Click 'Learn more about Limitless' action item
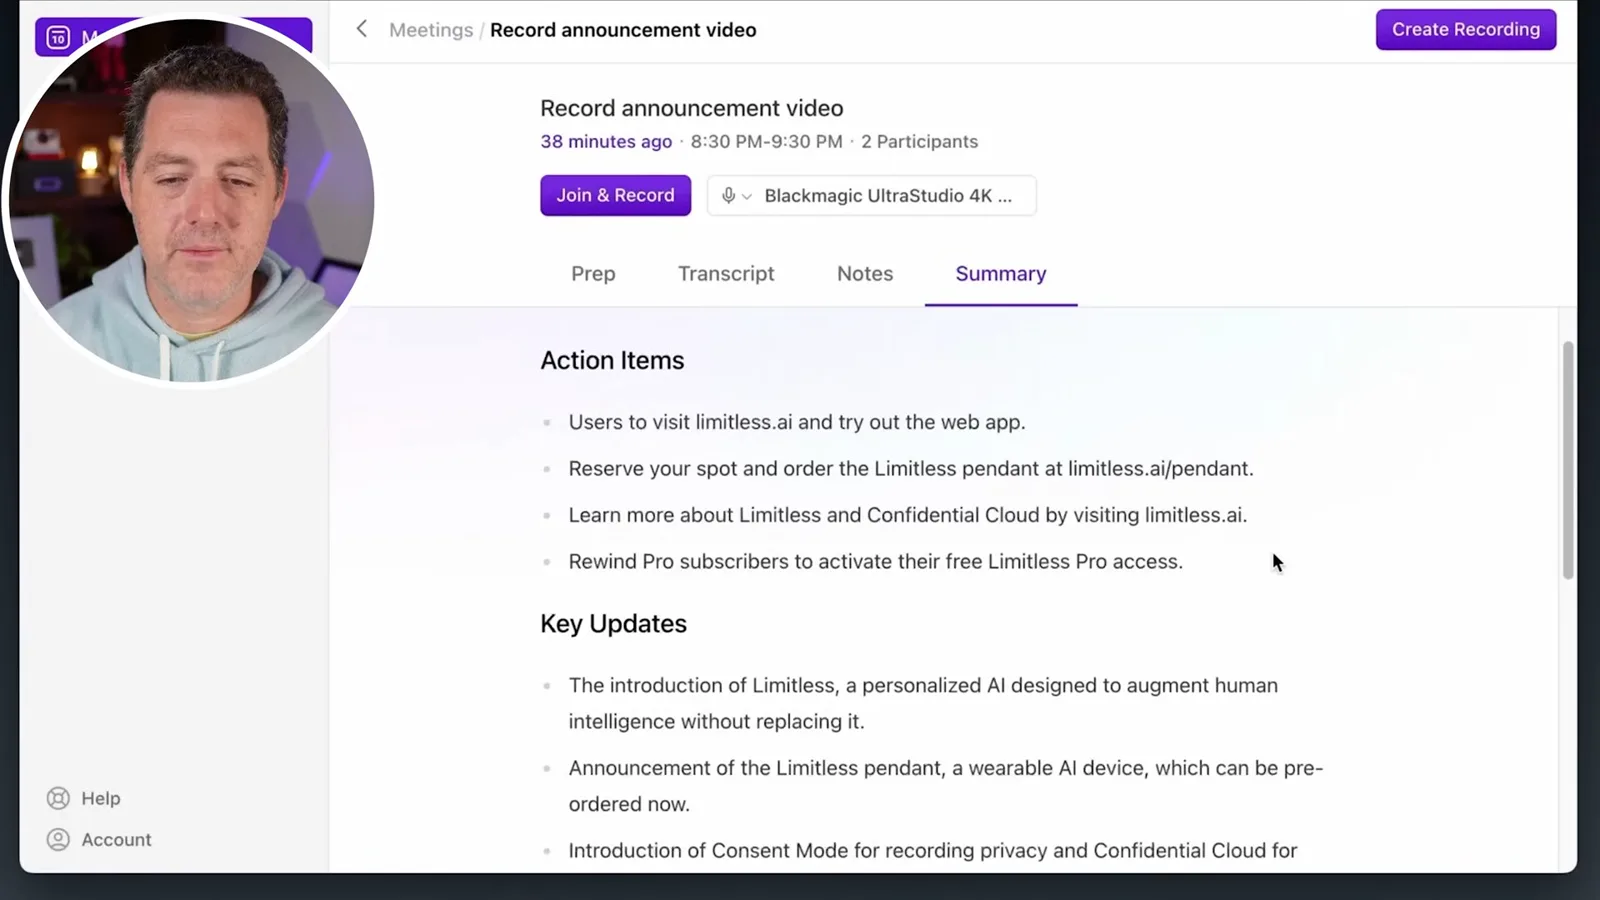 [908, 515]
